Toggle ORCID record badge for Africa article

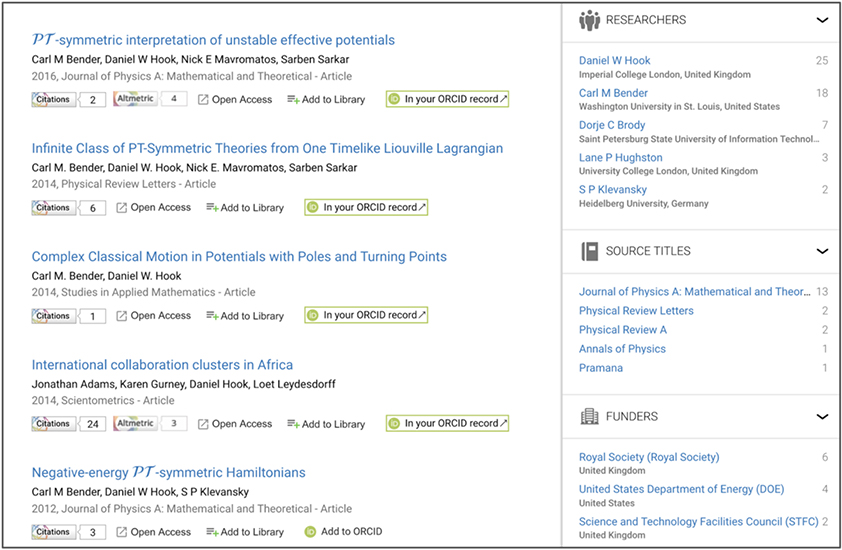tap(448, 424)
